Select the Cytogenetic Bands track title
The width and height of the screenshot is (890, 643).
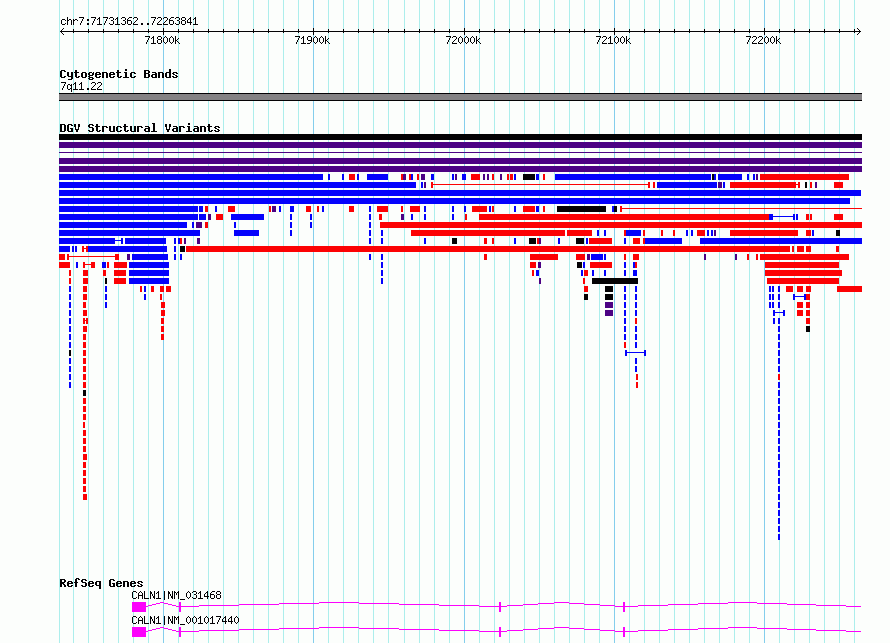pos(119,74)
